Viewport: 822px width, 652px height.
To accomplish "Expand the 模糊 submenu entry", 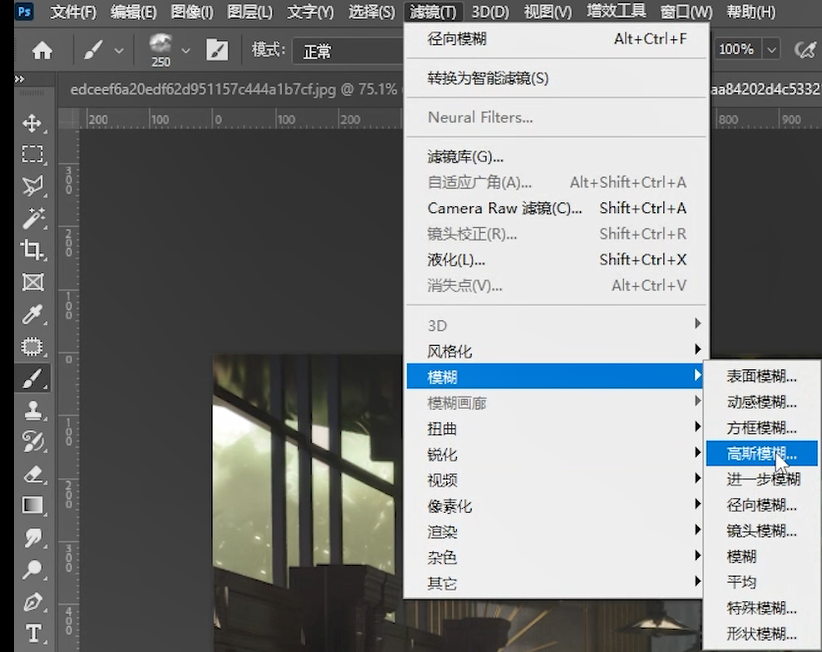I will (555, 376).
